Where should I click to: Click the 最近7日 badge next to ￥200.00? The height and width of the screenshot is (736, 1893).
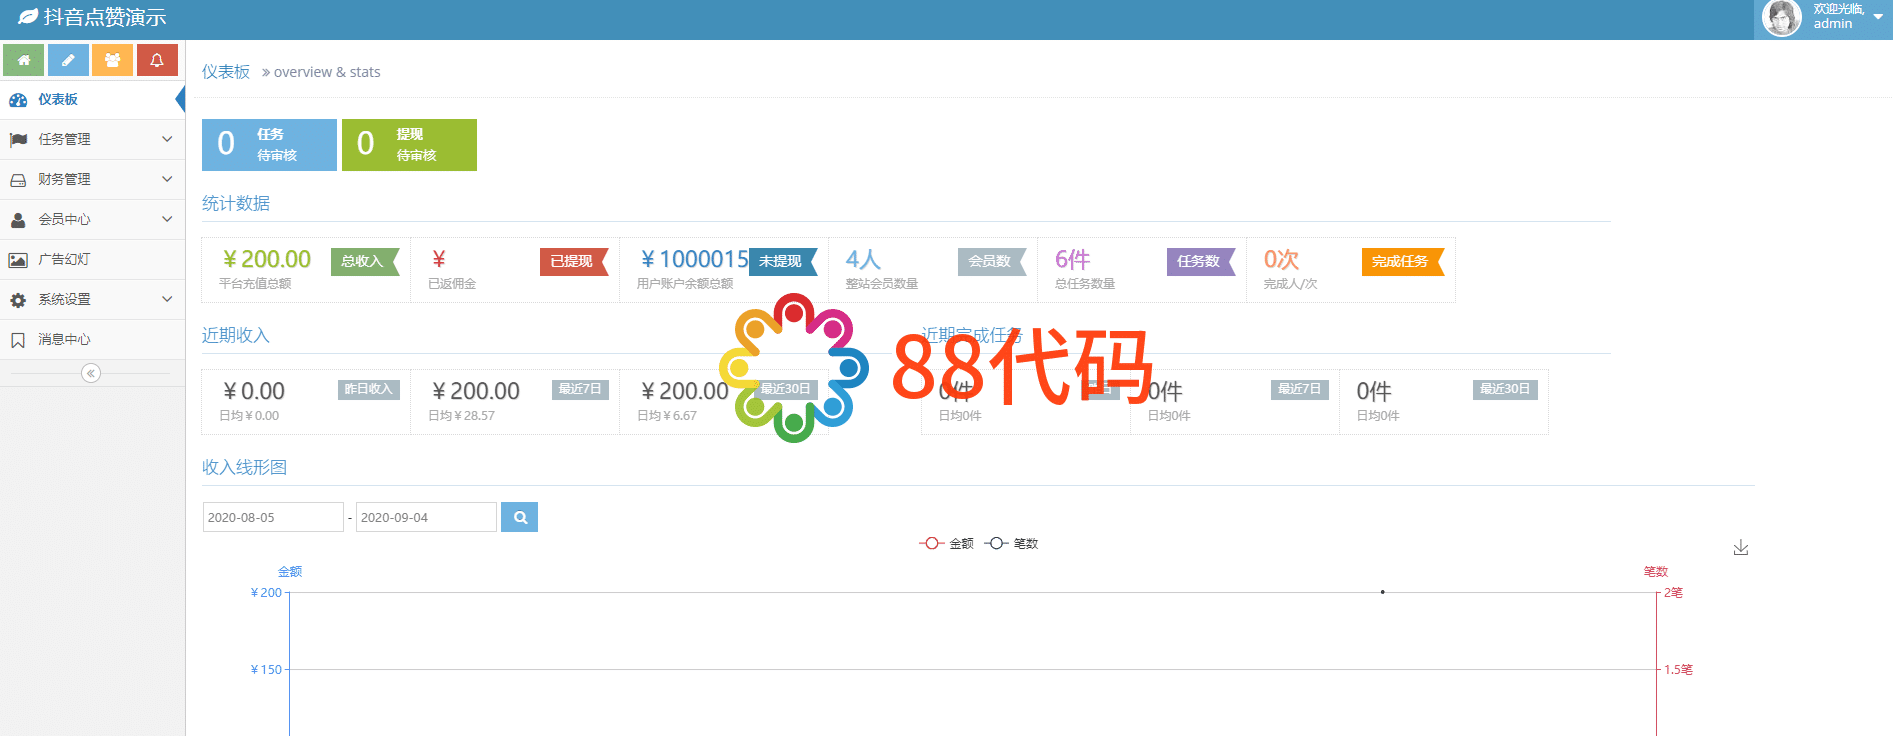(580, 389)
